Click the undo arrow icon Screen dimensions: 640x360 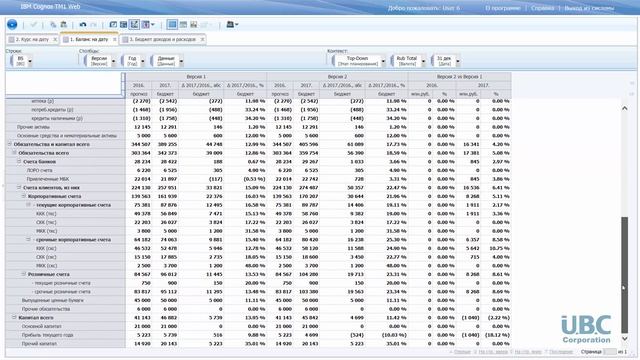83,24
